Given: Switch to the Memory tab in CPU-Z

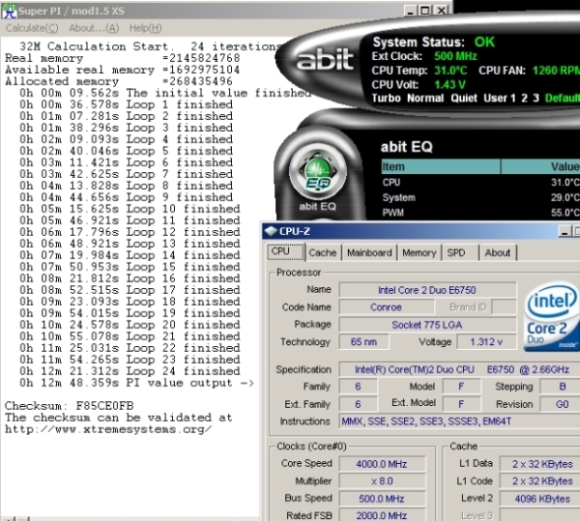Looking at the screenshot, I should [x=419, y=253].
